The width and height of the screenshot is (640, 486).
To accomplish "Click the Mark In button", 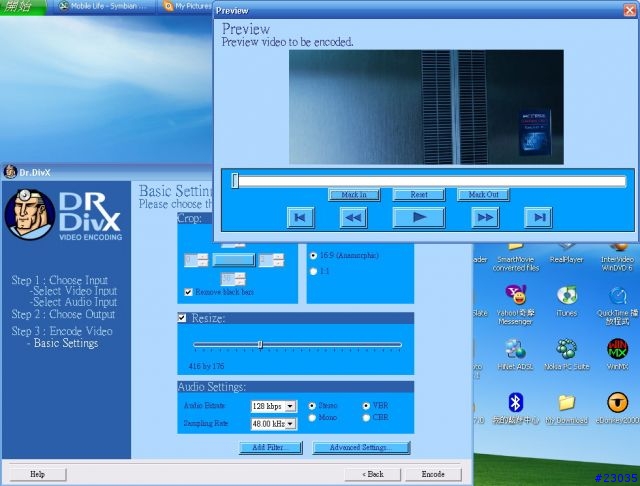I will (354, 195).
